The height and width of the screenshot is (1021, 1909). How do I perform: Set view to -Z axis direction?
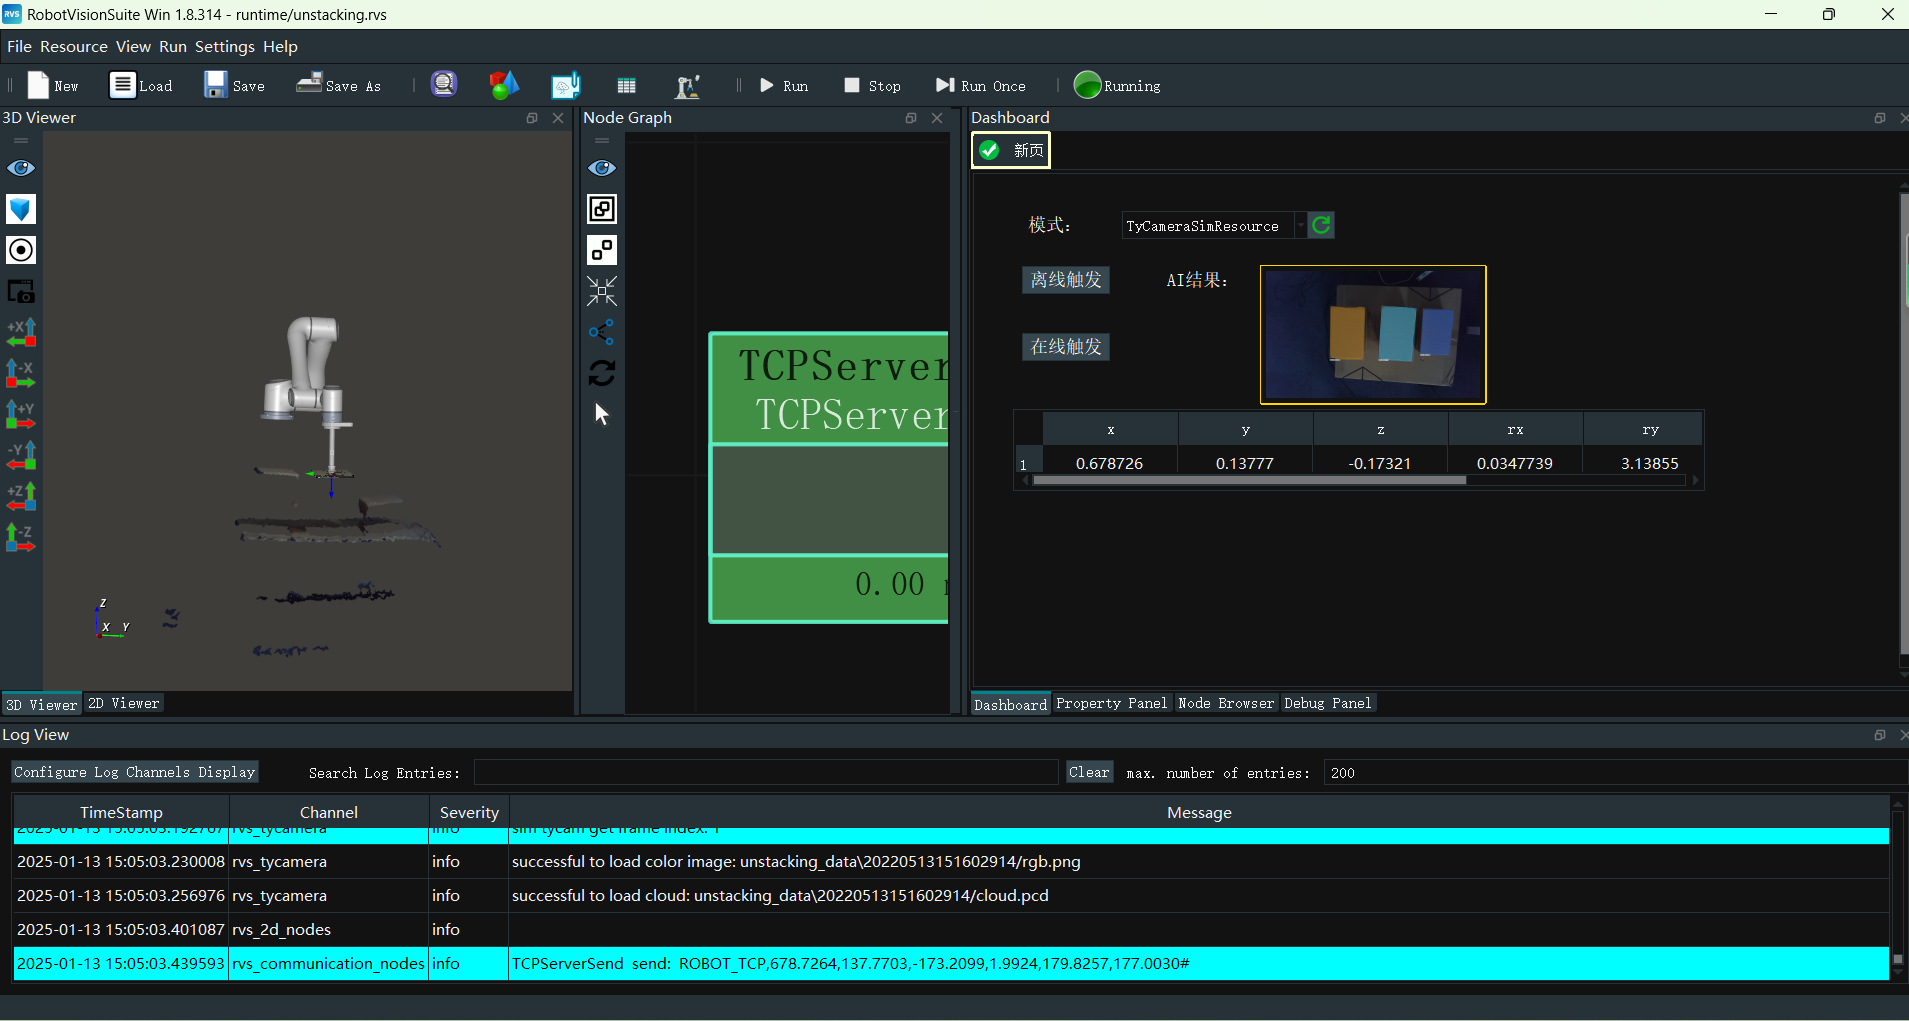coord(21,537)
